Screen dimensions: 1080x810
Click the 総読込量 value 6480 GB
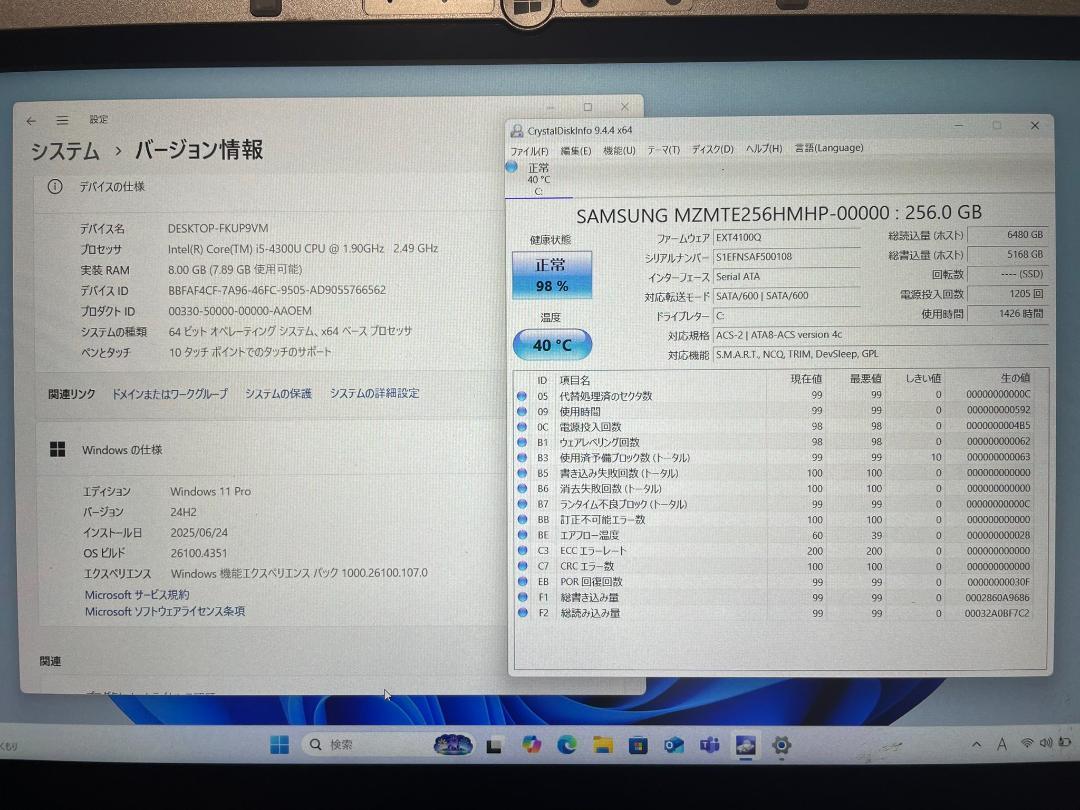(x=1008, y=235)
